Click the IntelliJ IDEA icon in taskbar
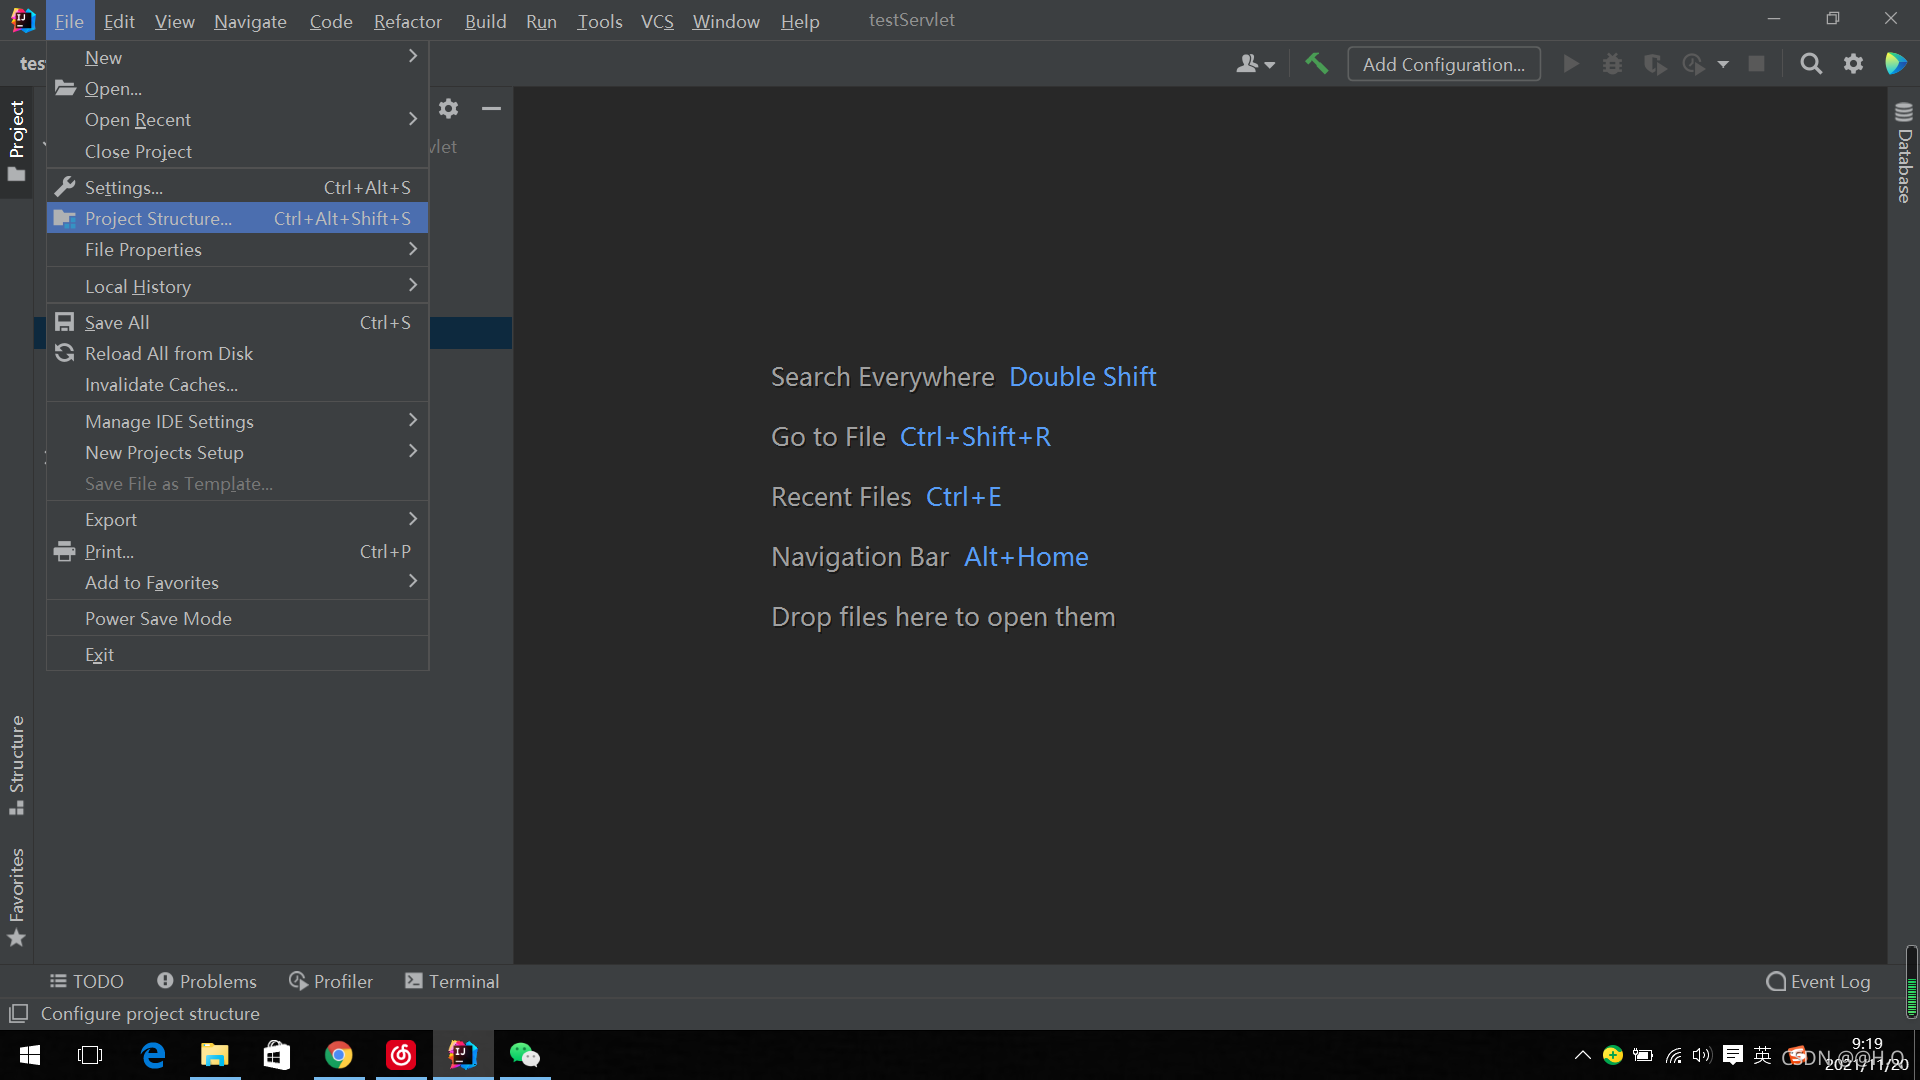This screenshot has height=1080, width=1920. [463, 1055]
